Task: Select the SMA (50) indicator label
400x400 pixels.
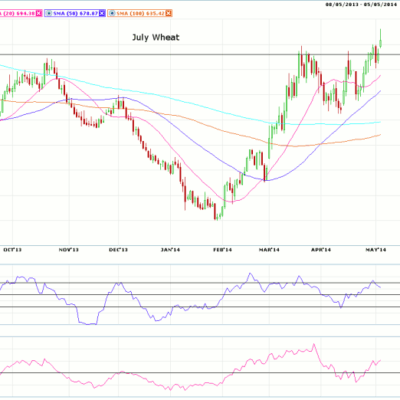Action: (75, 13)
